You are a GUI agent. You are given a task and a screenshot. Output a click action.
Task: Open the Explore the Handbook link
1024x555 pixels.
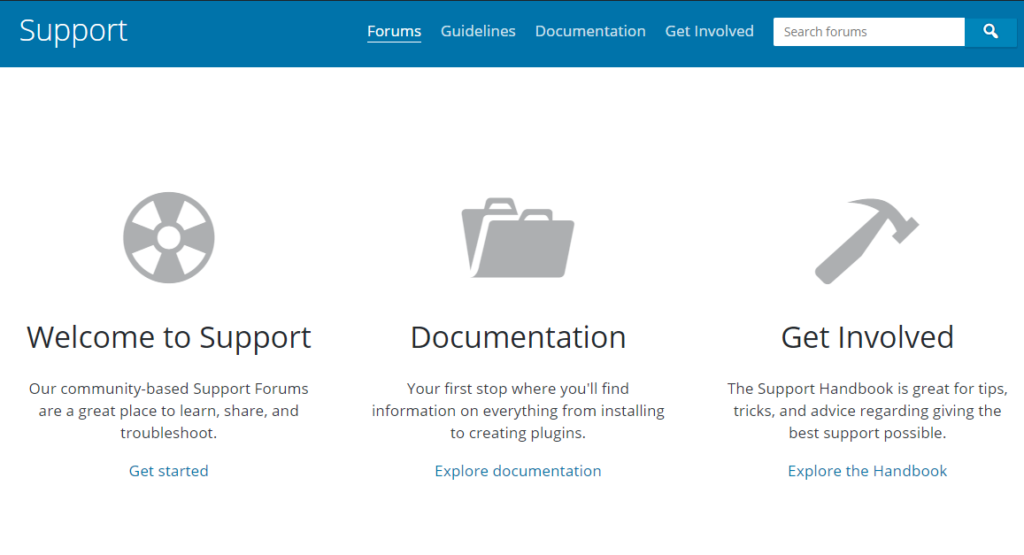point(867,471)
